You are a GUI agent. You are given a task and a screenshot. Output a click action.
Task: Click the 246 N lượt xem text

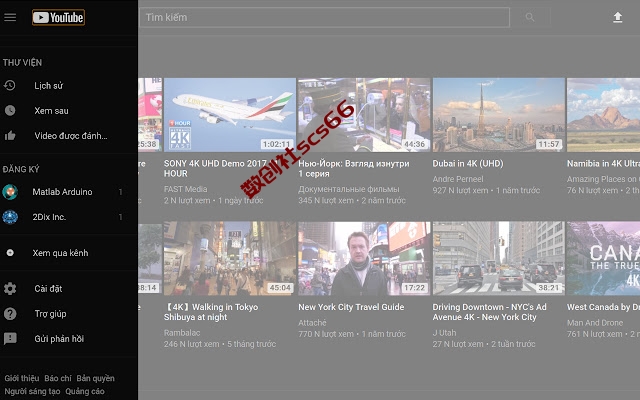(191, 344)
